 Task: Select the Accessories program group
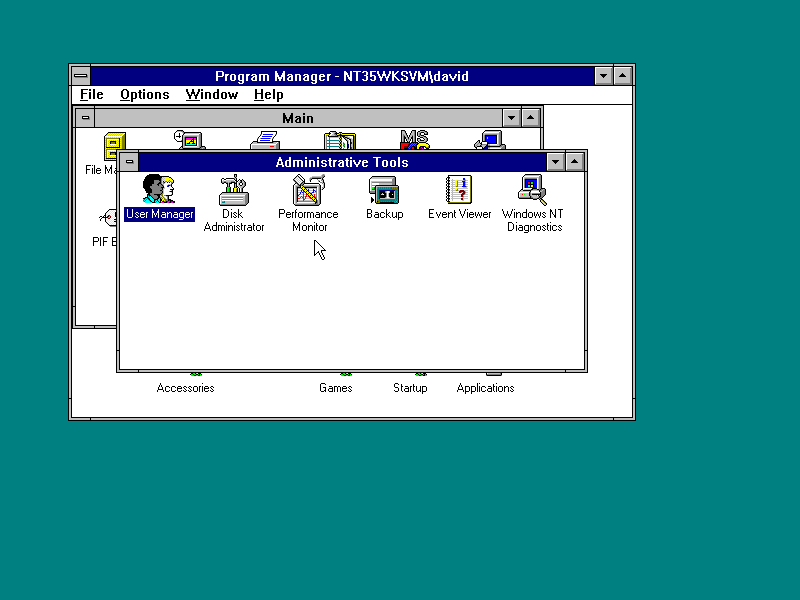point(185,388)
